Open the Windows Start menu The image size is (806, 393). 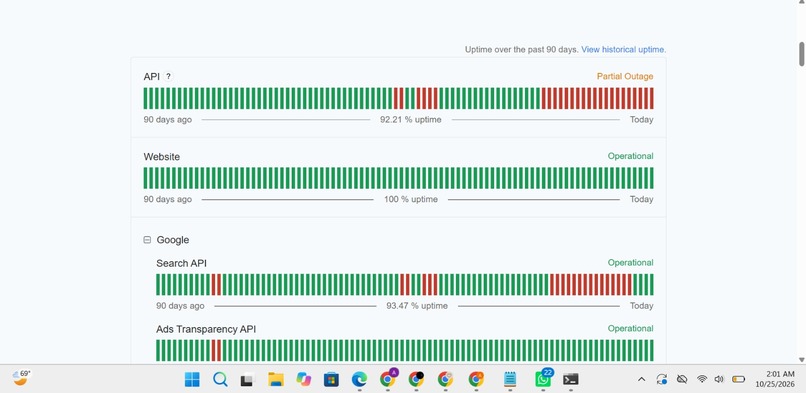[192, 379]
